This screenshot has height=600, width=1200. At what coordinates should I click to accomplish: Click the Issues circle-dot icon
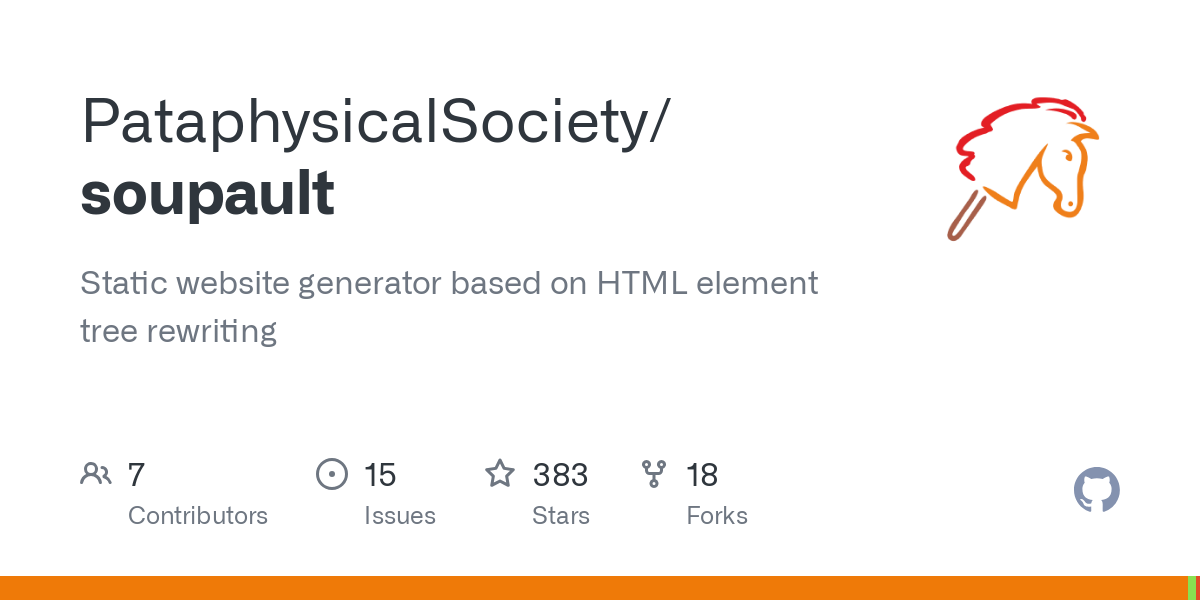click(332, 474)
